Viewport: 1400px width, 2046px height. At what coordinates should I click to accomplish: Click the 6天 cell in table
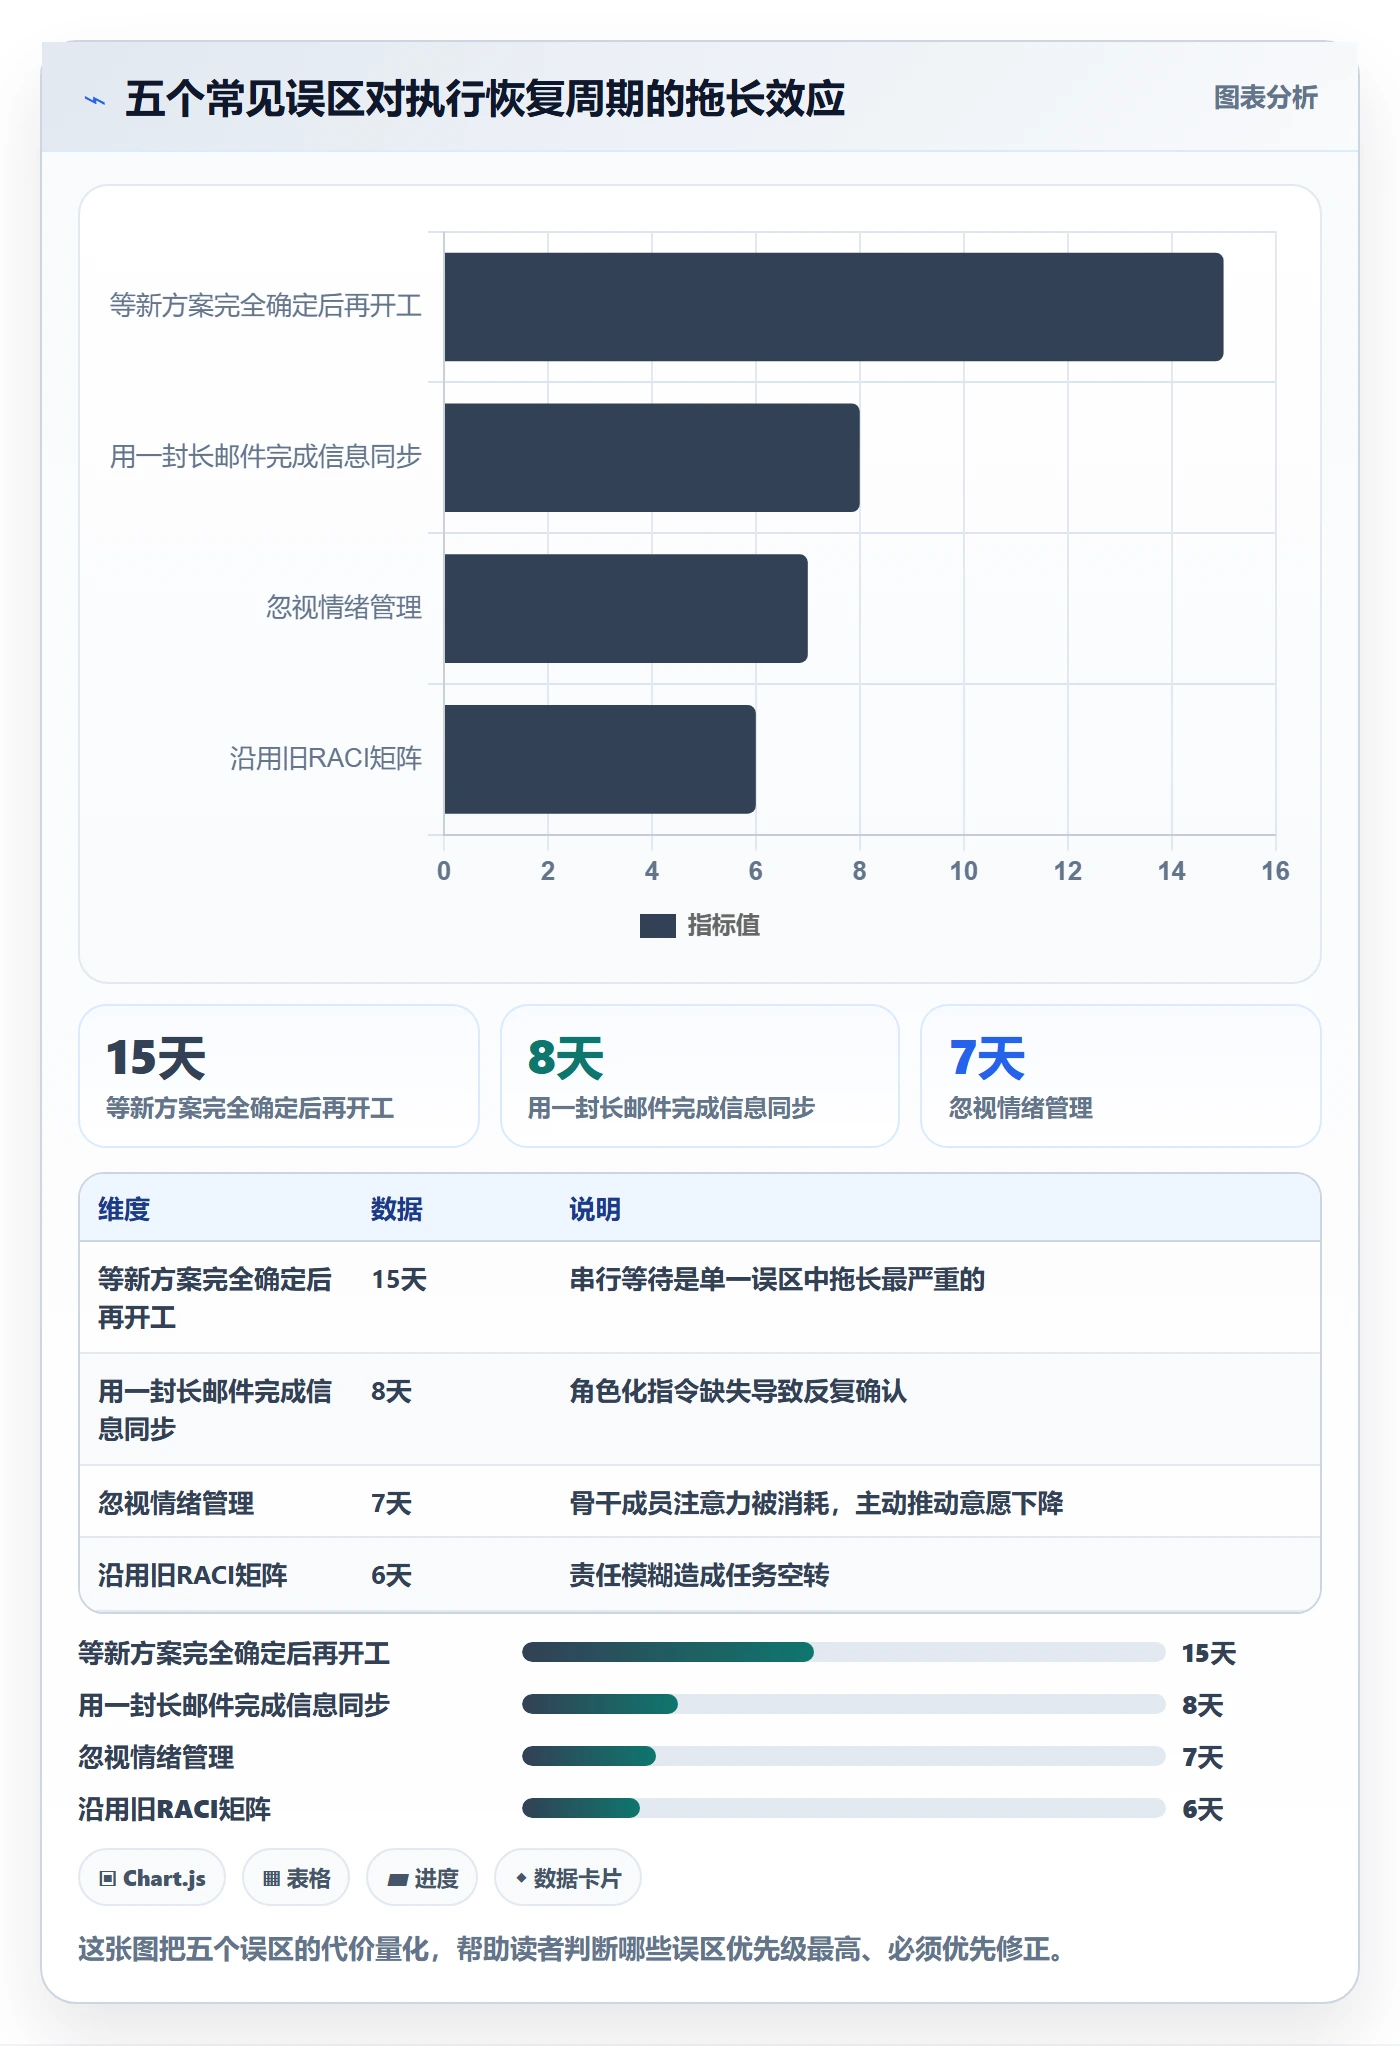[x=392, y=1576]
